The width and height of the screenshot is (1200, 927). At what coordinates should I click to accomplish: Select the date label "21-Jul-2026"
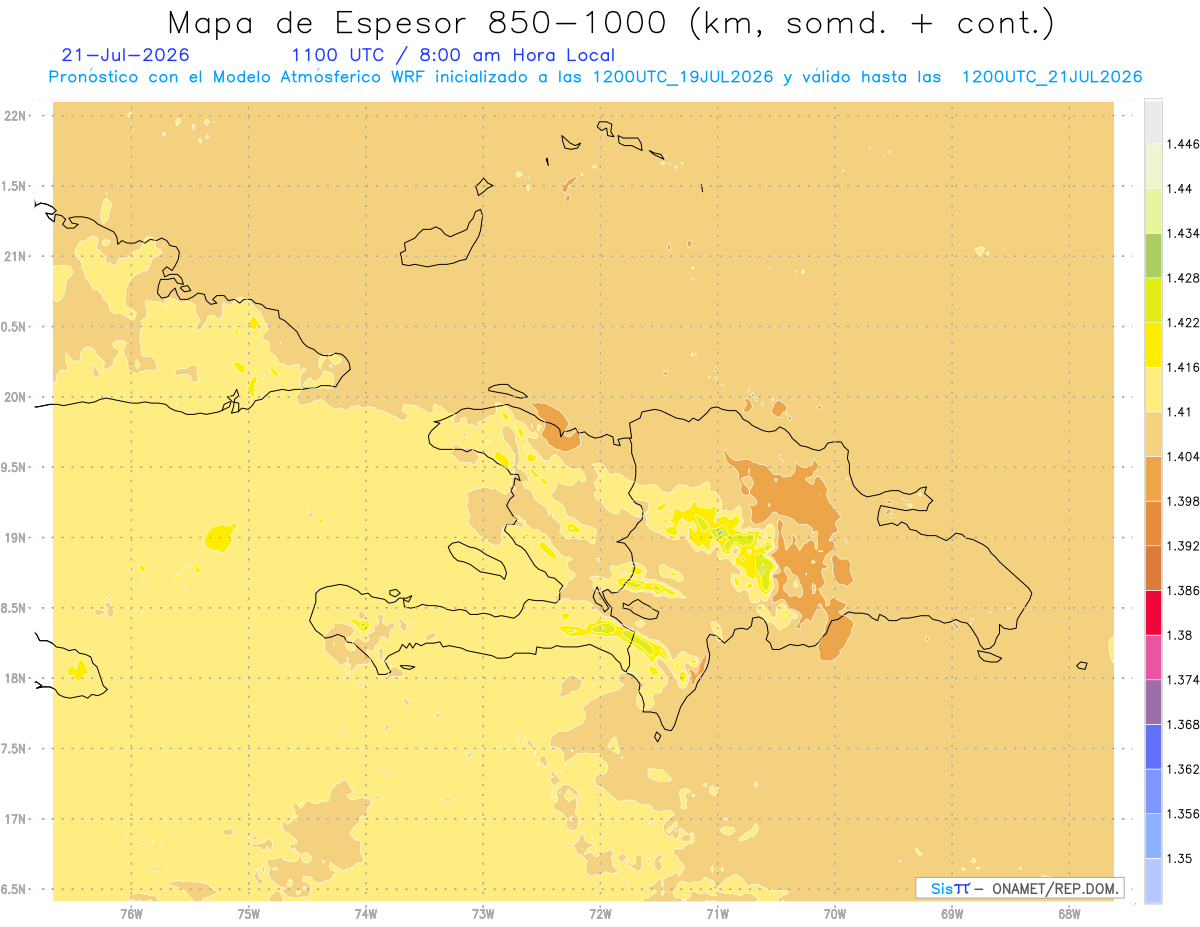(125, 55)
